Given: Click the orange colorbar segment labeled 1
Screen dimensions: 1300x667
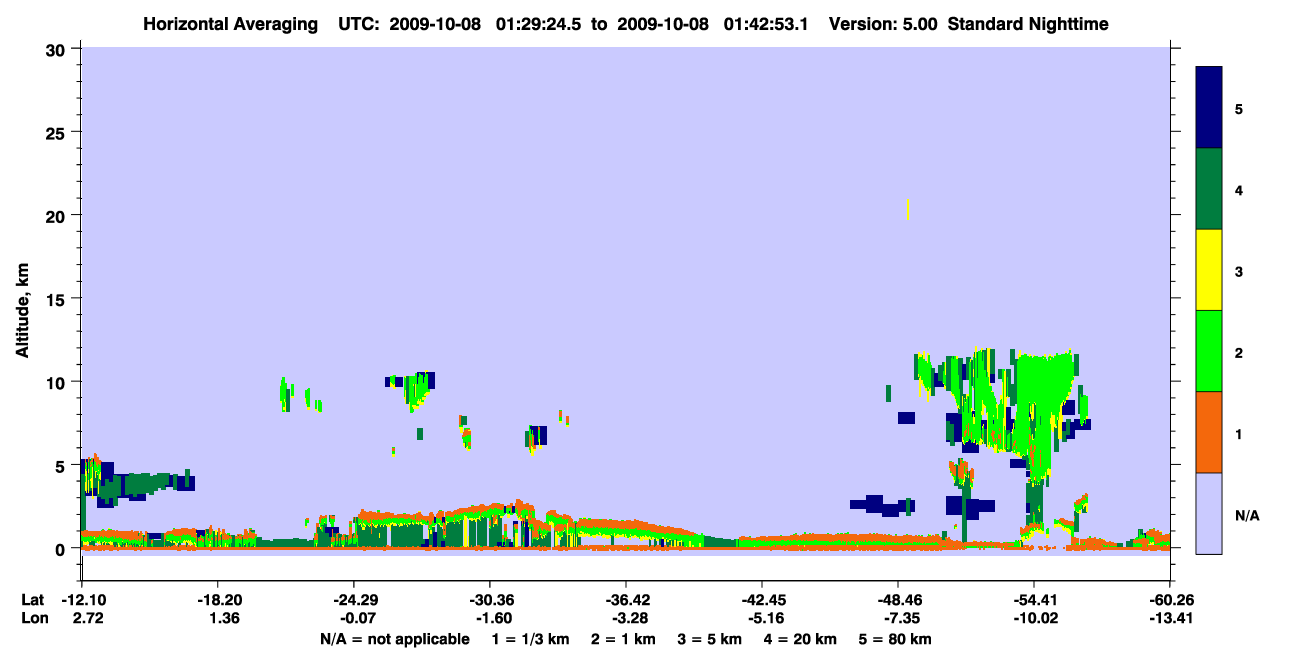Looking at the screenshot, I should point(1209,432).
